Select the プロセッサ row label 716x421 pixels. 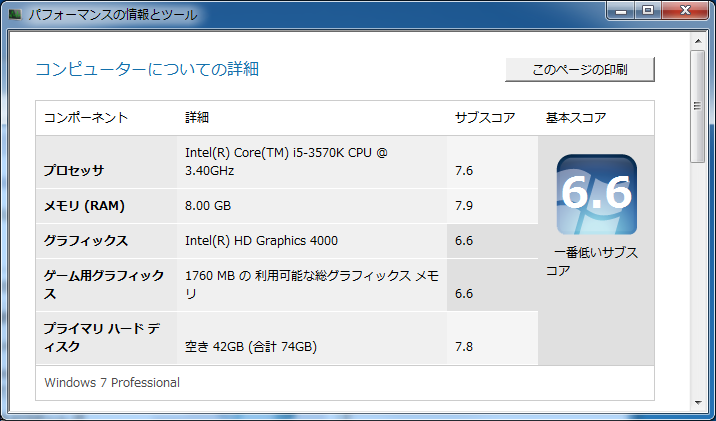(74, 170)
